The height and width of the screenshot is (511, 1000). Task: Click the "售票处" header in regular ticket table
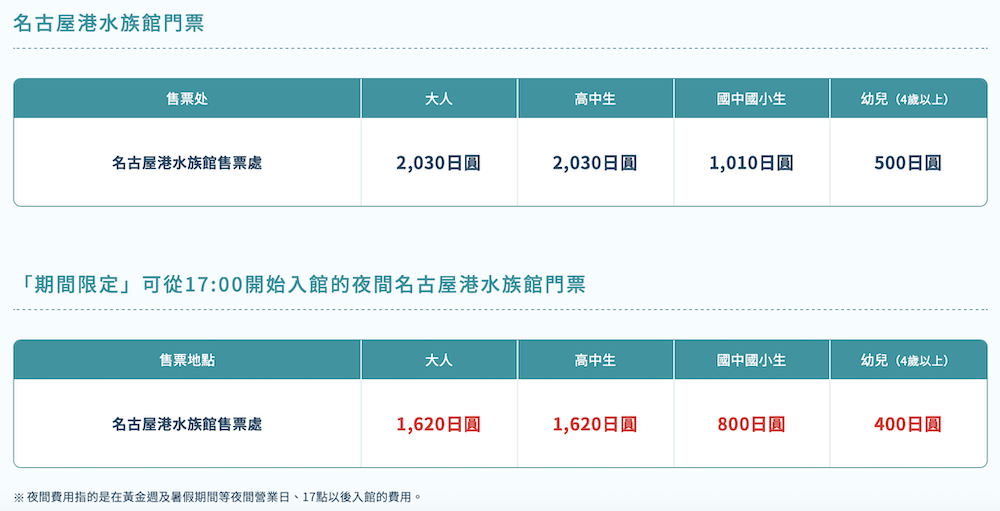point(187,99)
